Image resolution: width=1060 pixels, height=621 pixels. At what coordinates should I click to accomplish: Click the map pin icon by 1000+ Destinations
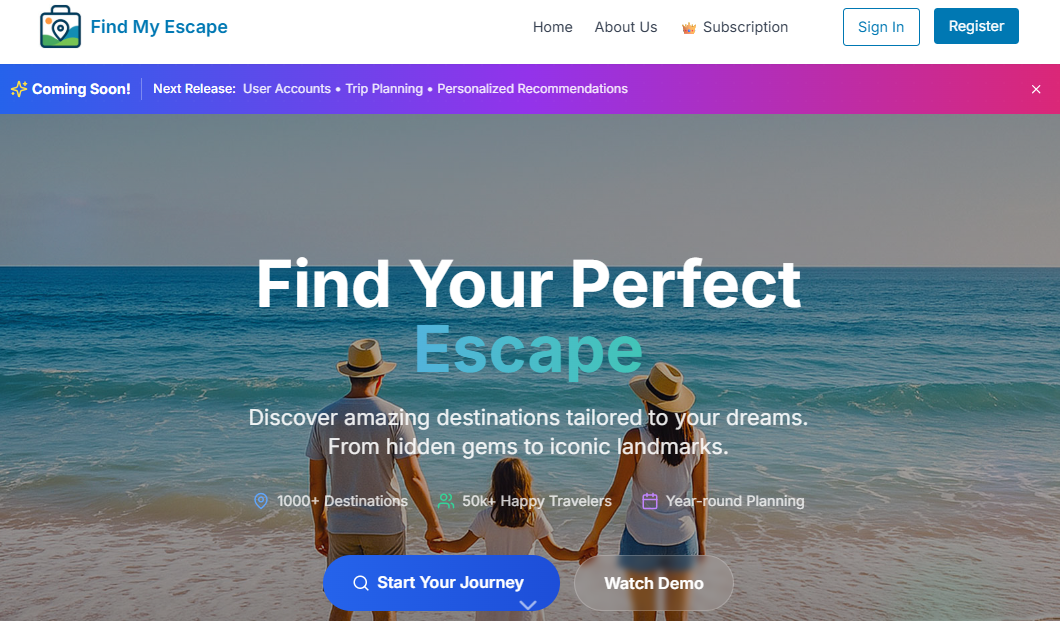[261, 501]
